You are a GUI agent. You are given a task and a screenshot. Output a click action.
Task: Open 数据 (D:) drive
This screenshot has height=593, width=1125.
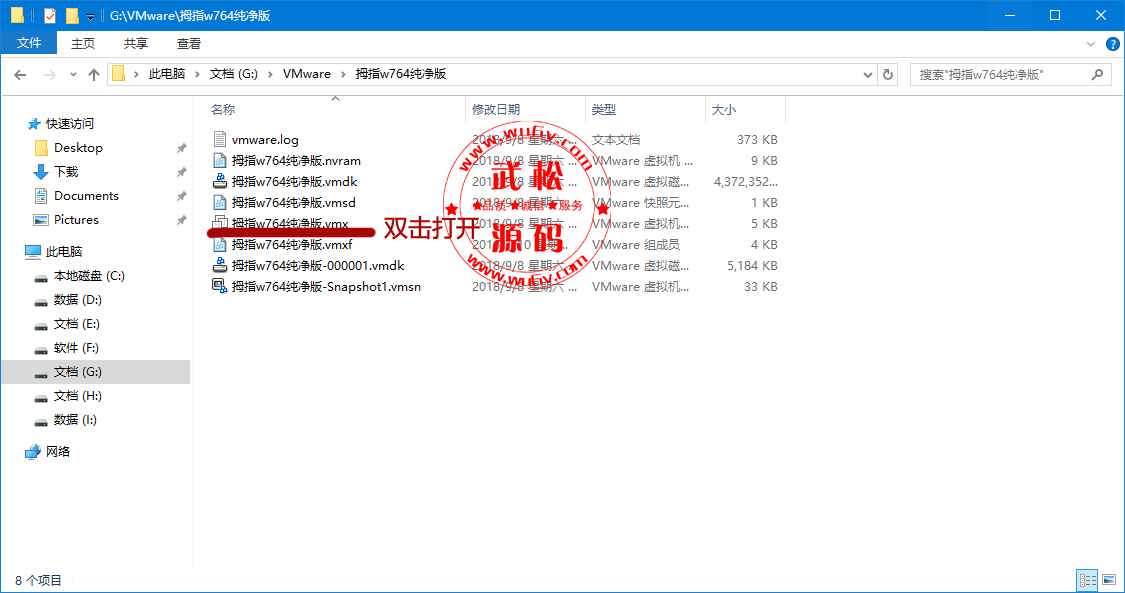78,300
